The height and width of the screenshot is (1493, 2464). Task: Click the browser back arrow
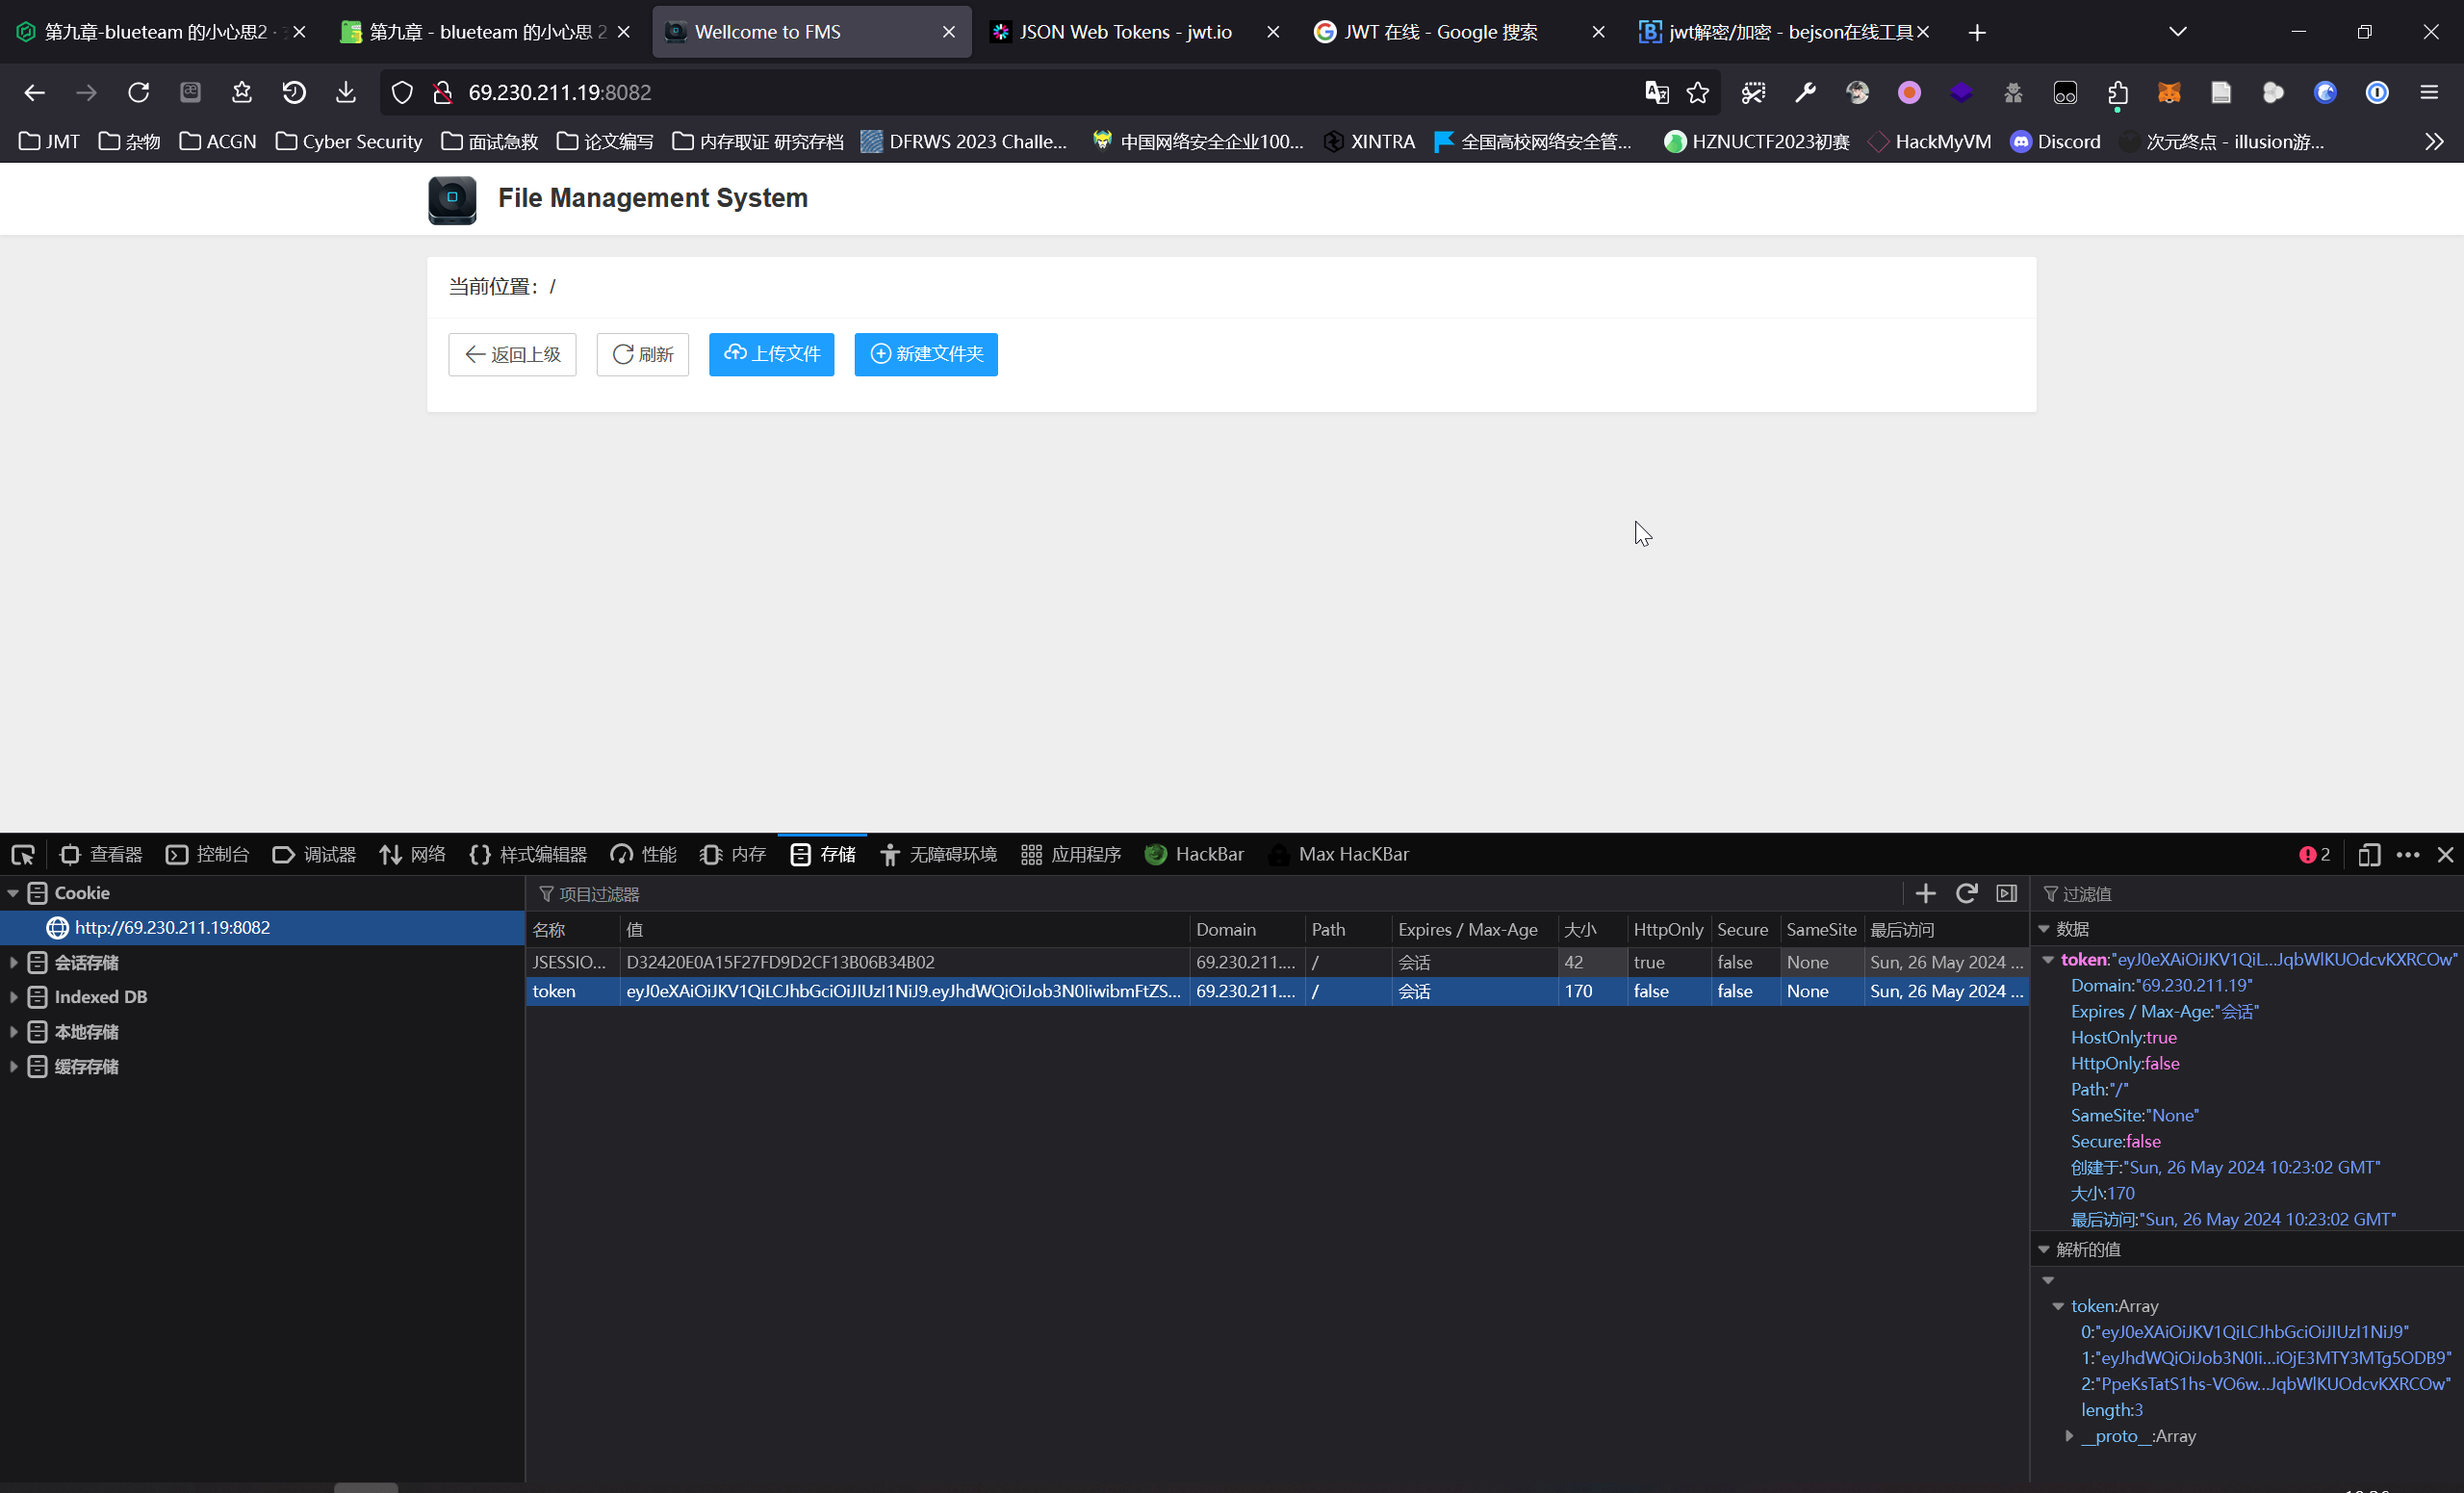pyautogui.click(x=34, y=93)
